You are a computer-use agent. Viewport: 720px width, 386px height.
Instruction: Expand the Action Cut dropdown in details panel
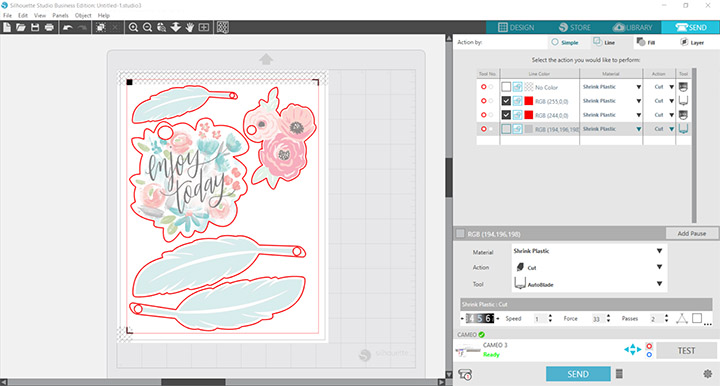click(x=659, y=267)
